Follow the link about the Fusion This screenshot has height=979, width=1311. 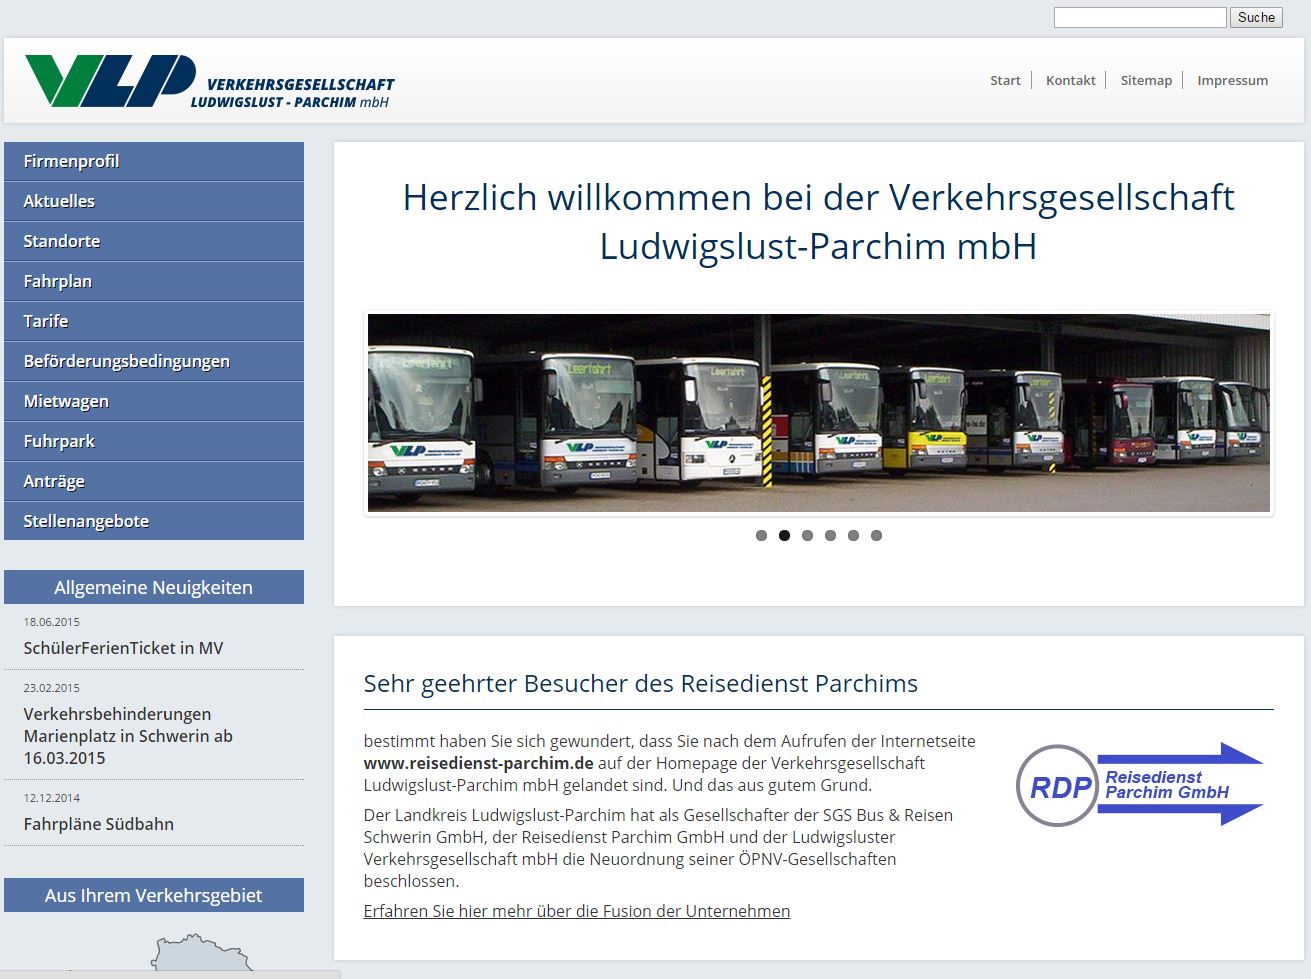tap(576, 911)
